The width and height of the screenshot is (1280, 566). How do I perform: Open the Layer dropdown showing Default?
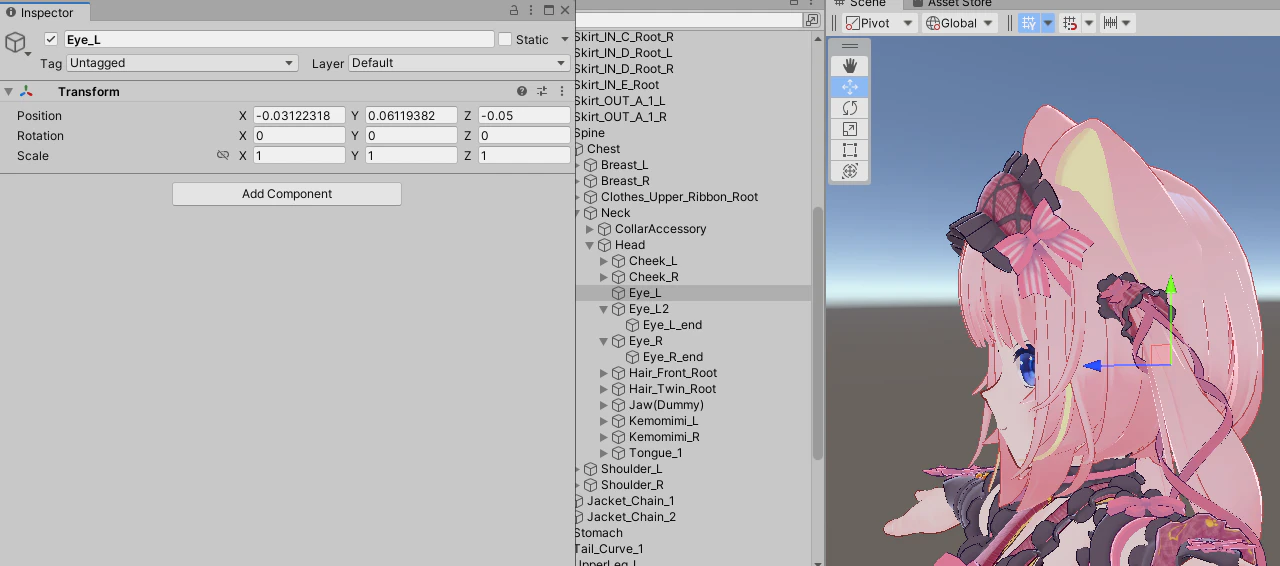(459, 63)
